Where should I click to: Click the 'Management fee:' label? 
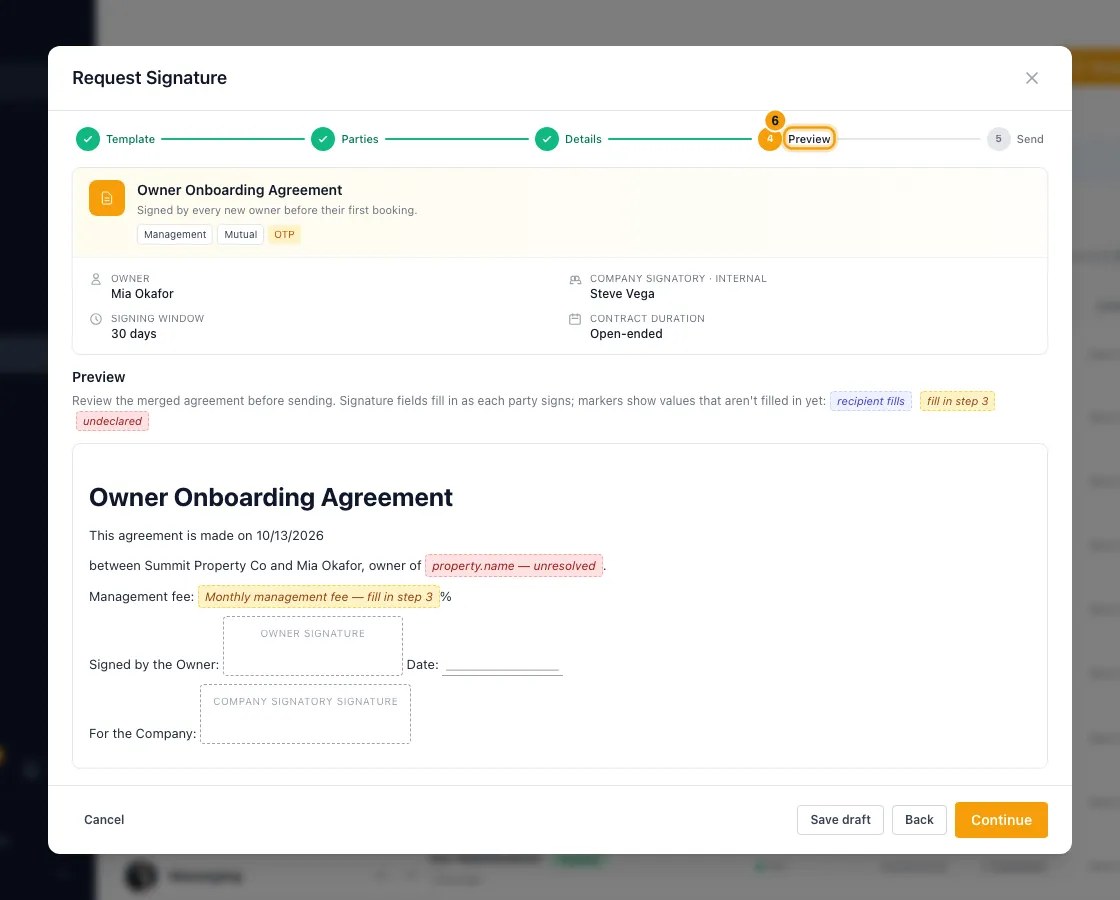[141, 596]
